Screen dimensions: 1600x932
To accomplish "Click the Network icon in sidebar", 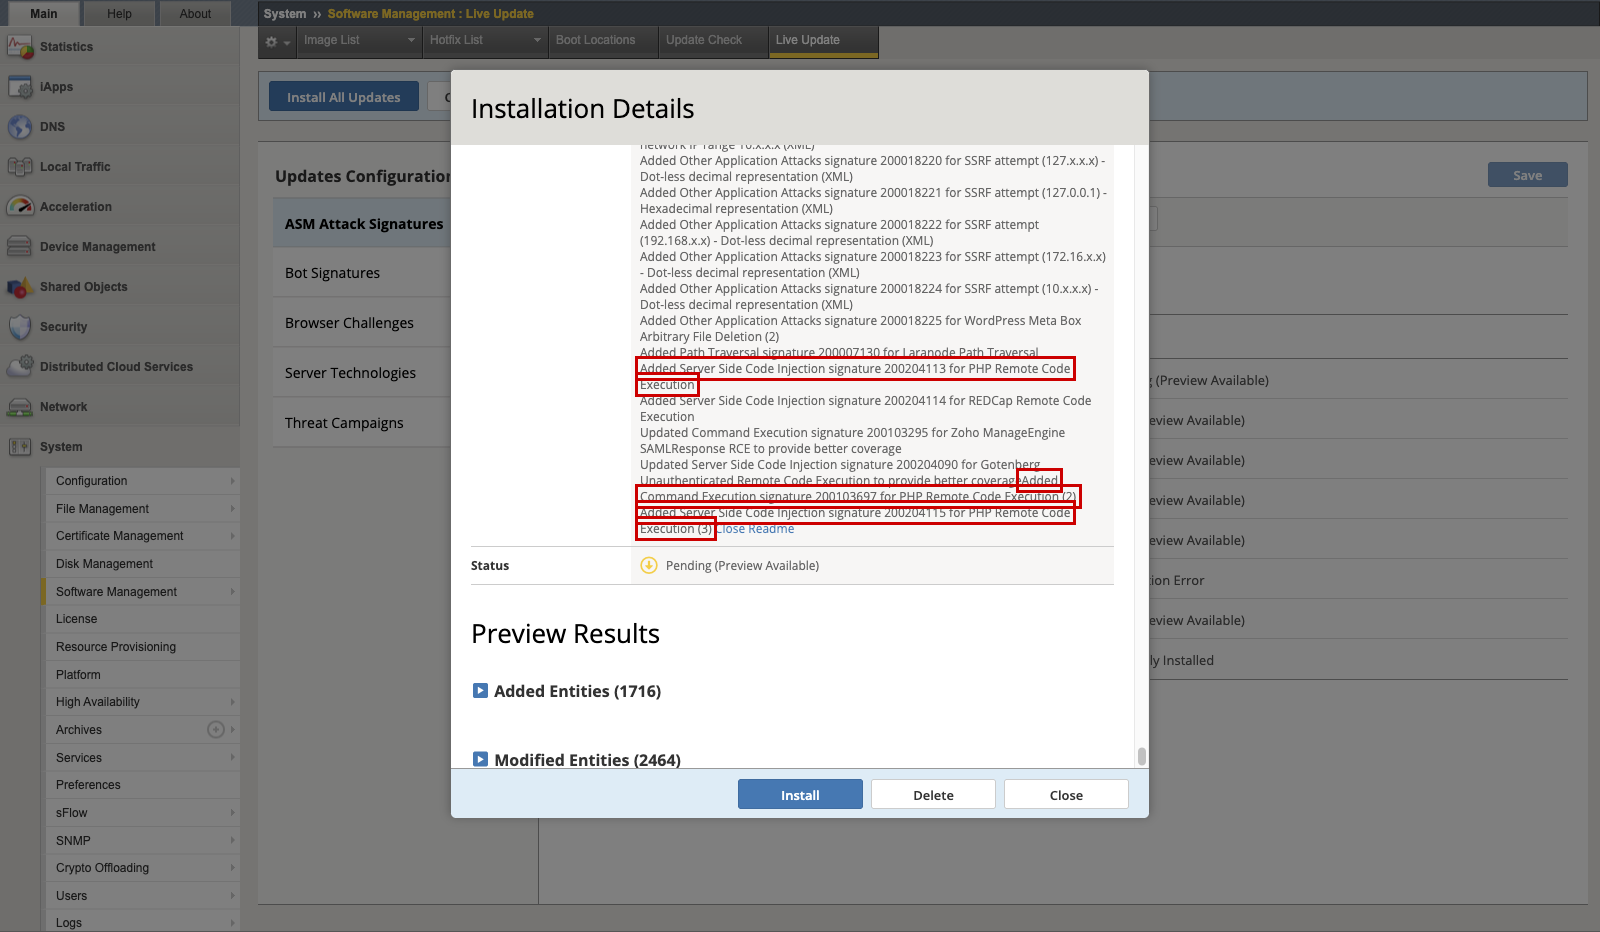I will [x=20, y=407].
